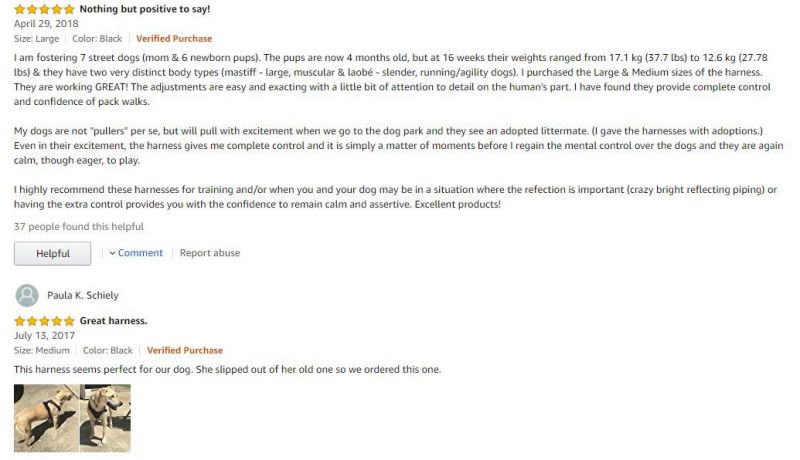Open Paula K. Schiely's profile avatar icon
Screen dimensions: 800x460
pos(27,295)
